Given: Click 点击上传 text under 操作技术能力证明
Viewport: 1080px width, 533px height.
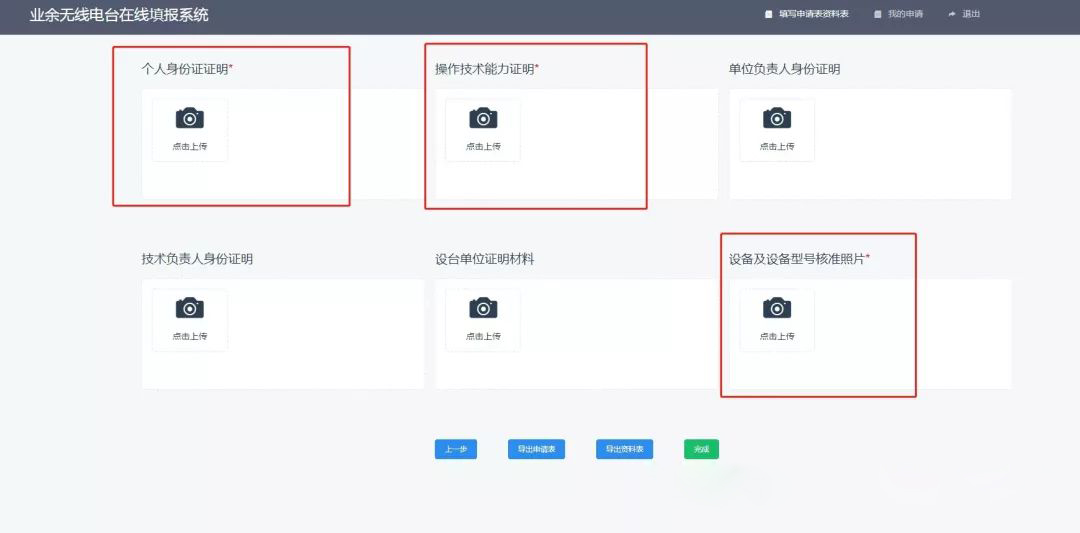Looking at the screenshot, I should tap(483, 146).
